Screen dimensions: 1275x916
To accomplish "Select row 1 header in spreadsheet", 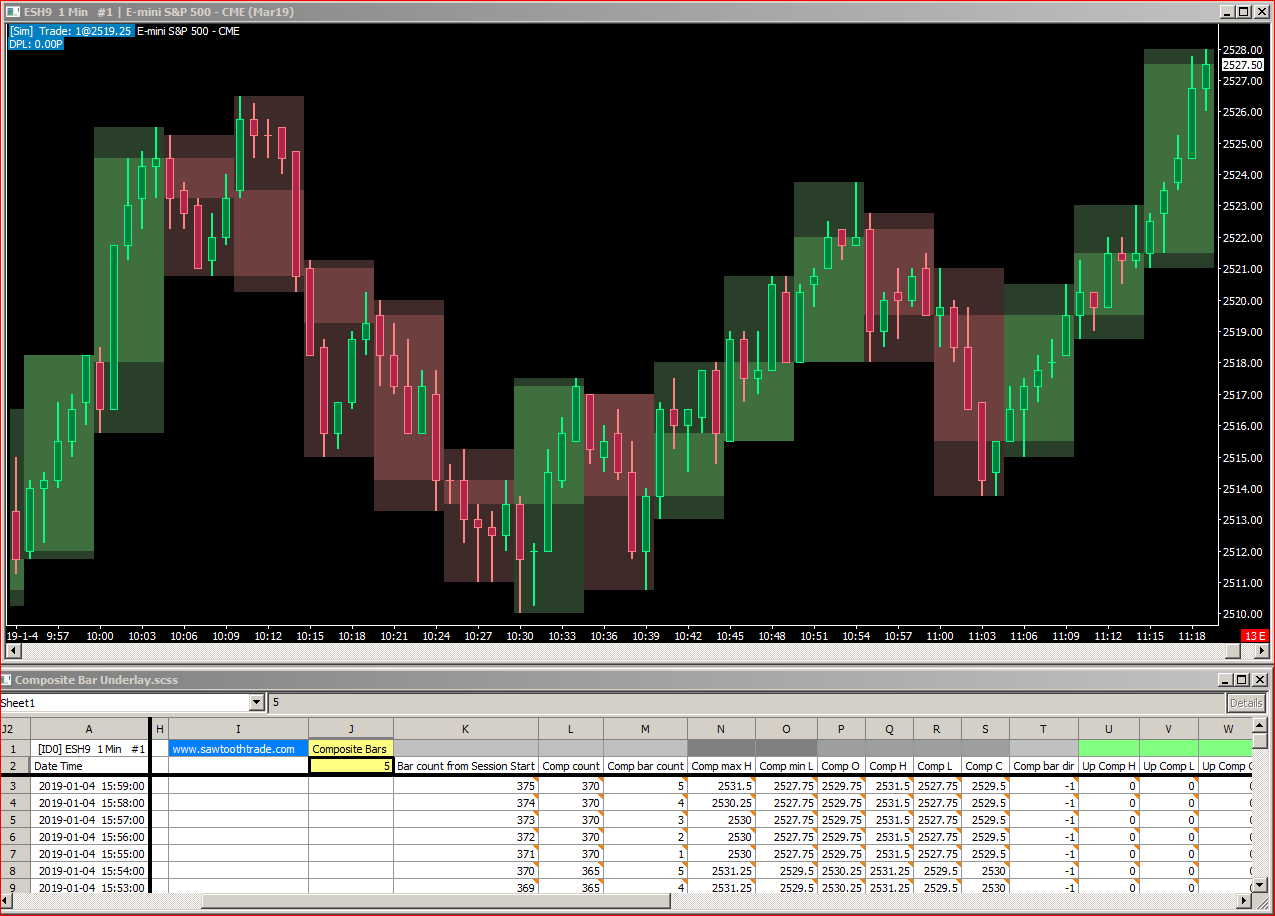I will 15,748.
